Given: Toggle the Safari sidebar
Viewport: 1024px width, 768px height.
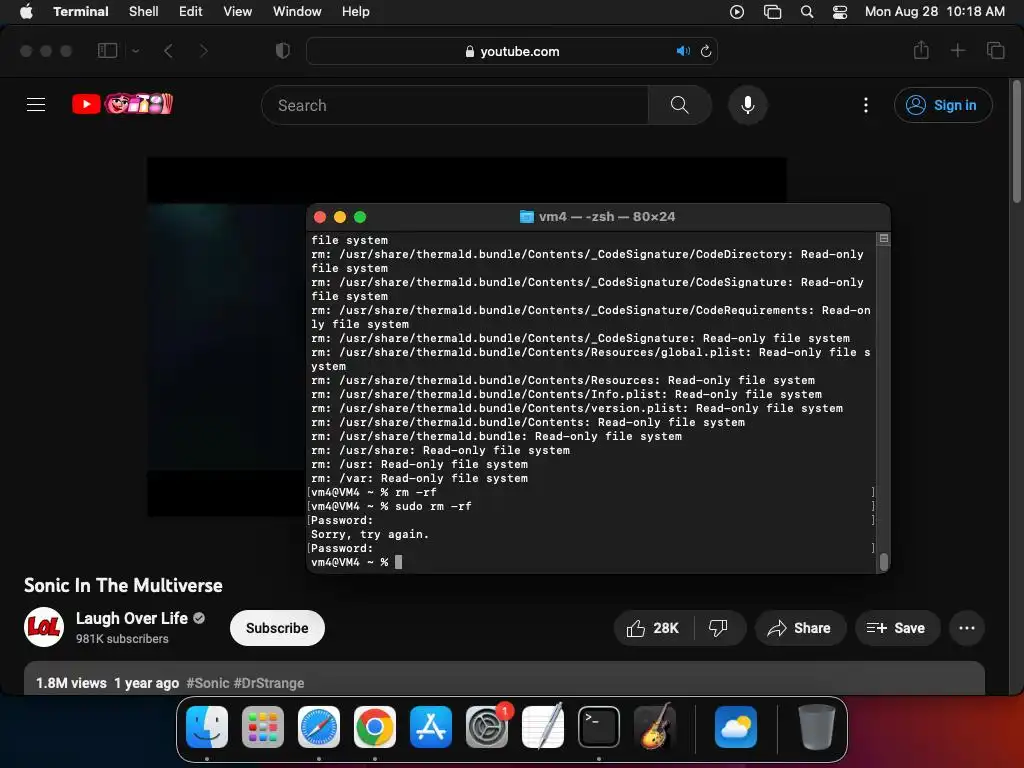Looking at the screenshot, I should [x=107, y=50].
